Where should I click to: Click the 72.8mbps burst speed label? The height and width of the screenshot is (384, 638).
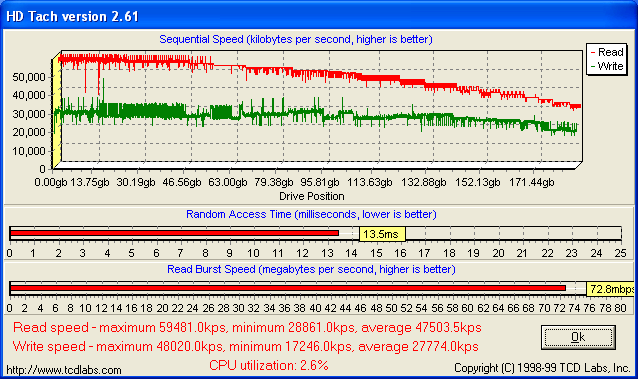[x=611, y=289]
